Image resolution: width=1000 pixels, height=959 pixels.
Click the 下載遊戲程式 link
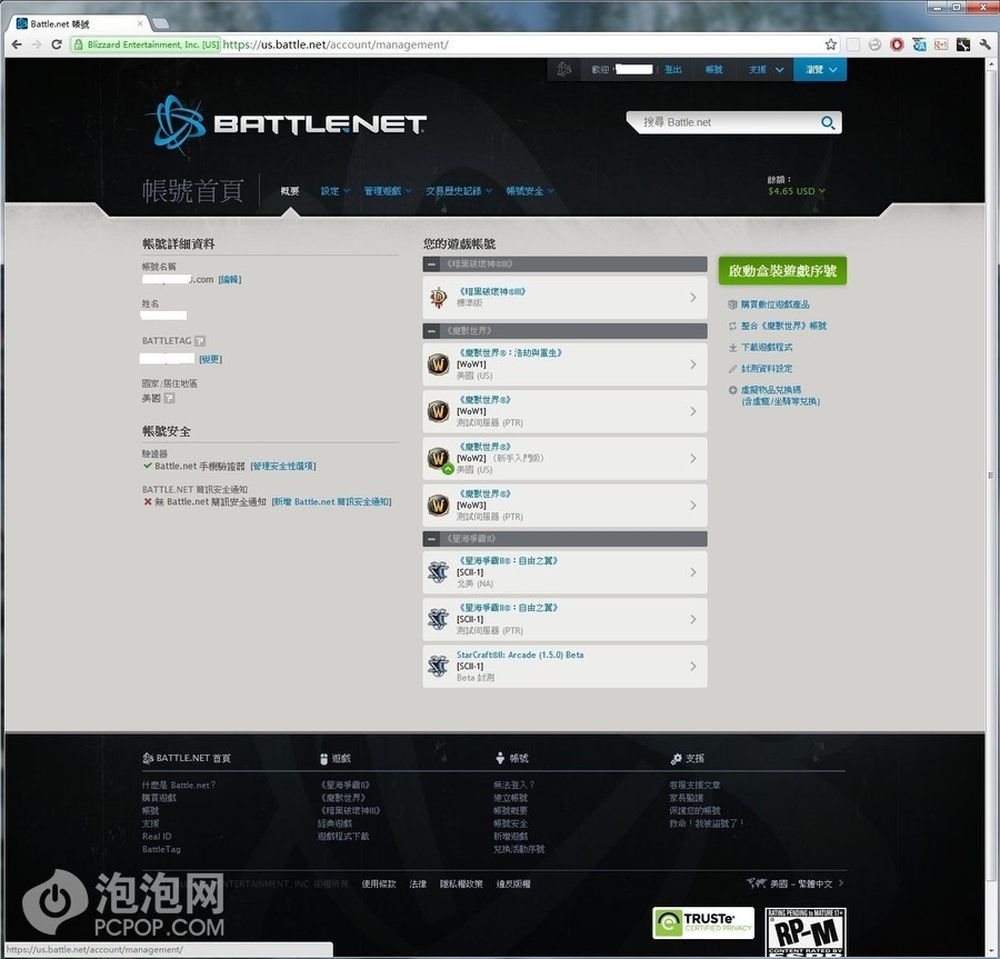pos(767,348)
